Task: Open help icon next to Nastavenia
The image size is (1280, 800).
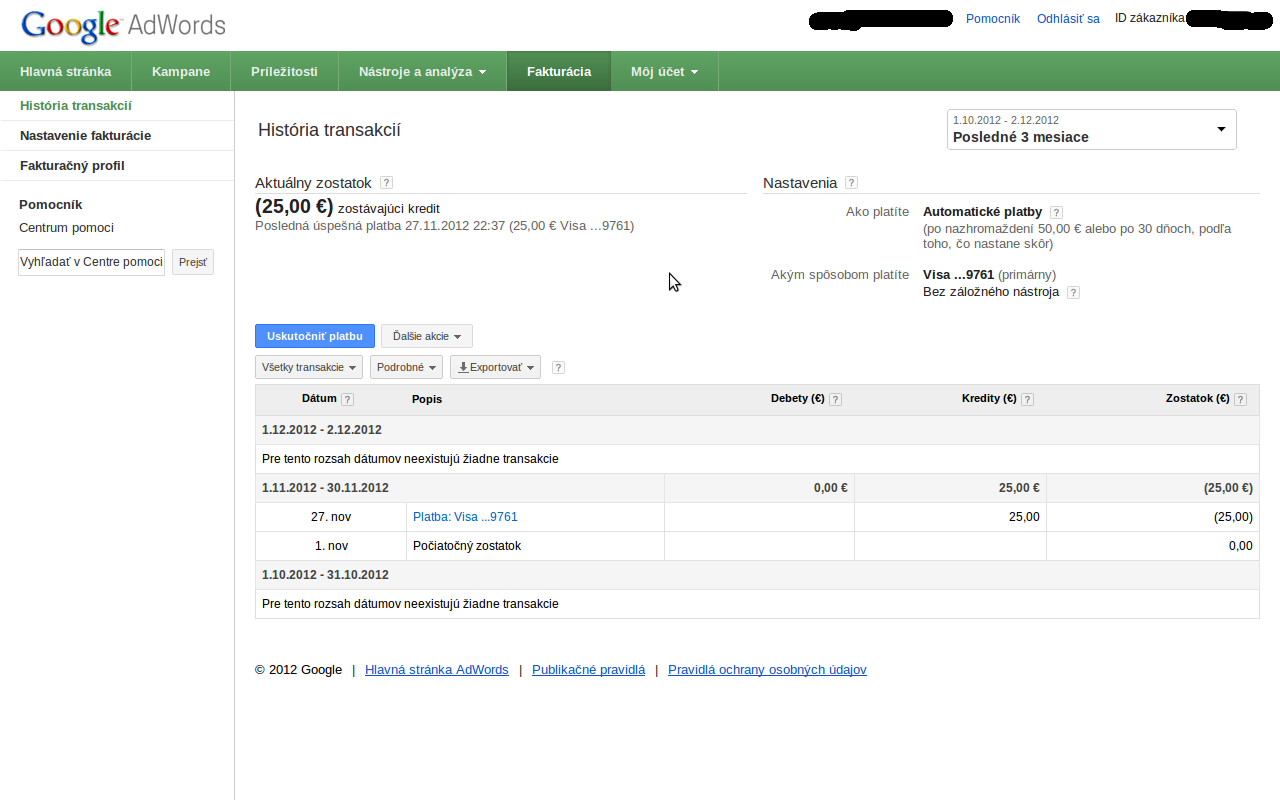Action: 851,183
